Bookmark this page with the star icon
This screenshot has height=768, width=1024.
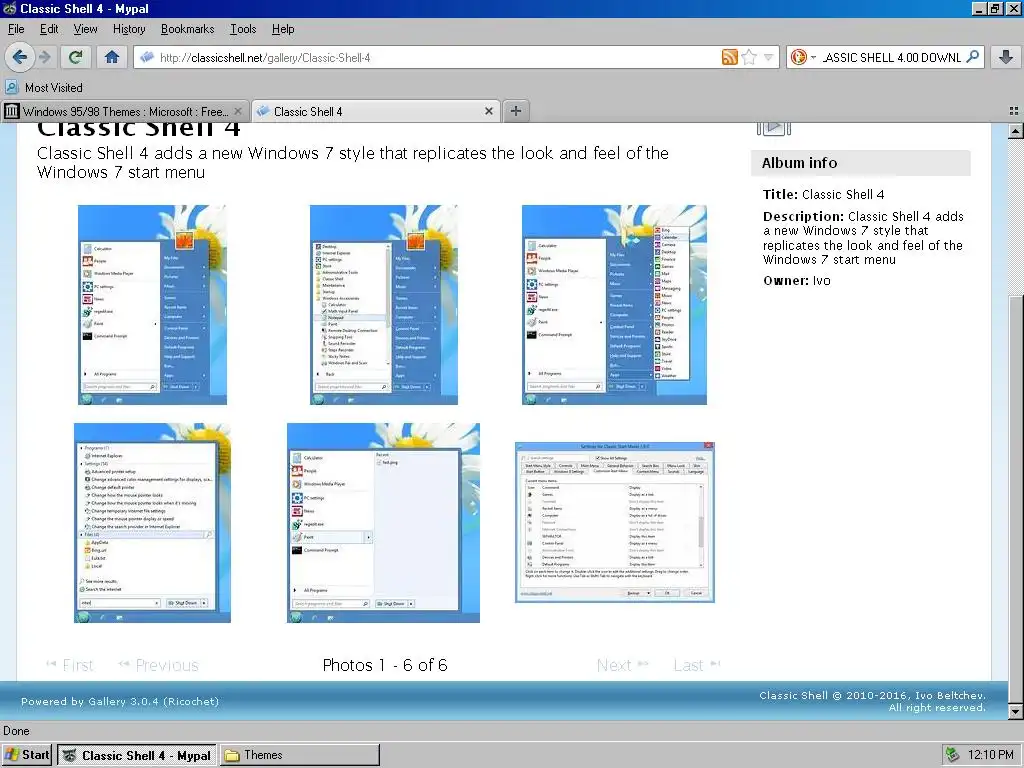point(749,57)
